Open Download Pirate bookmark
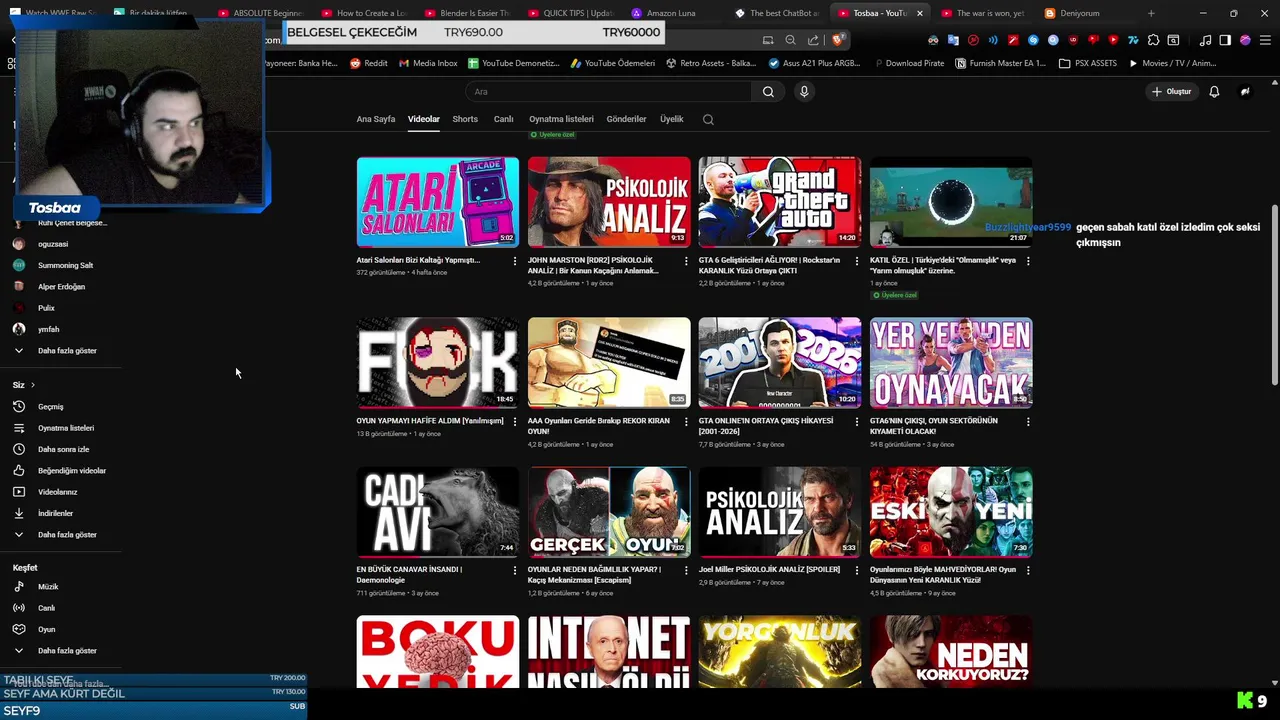The height and width of the screenshot is (720, 1280). pyautogui.click(x=909, y=63)
